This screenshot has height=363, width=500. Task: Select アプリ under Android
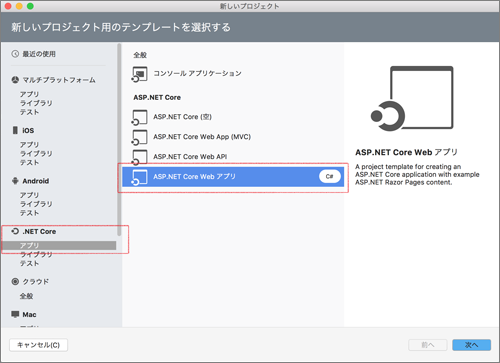point(29,195)
